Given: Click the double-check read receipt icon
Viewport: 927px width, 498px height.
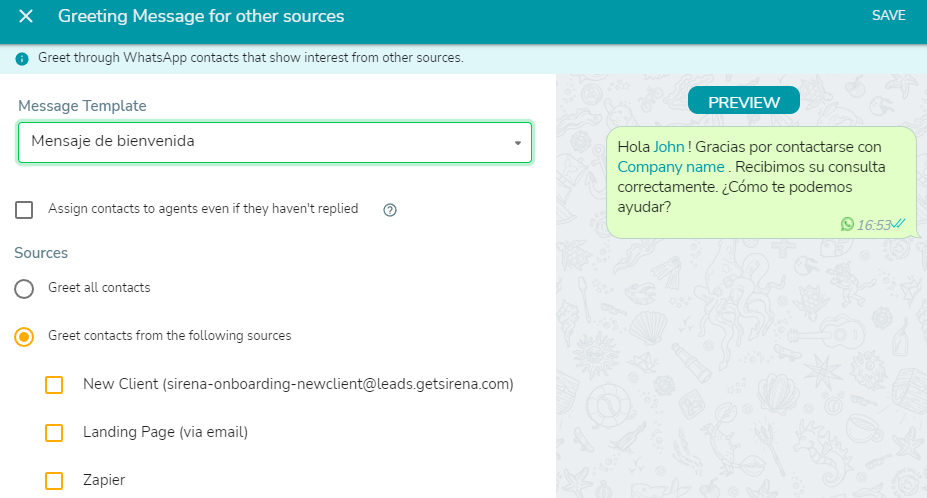Looking at the screenshot, I should coord(898,224).
